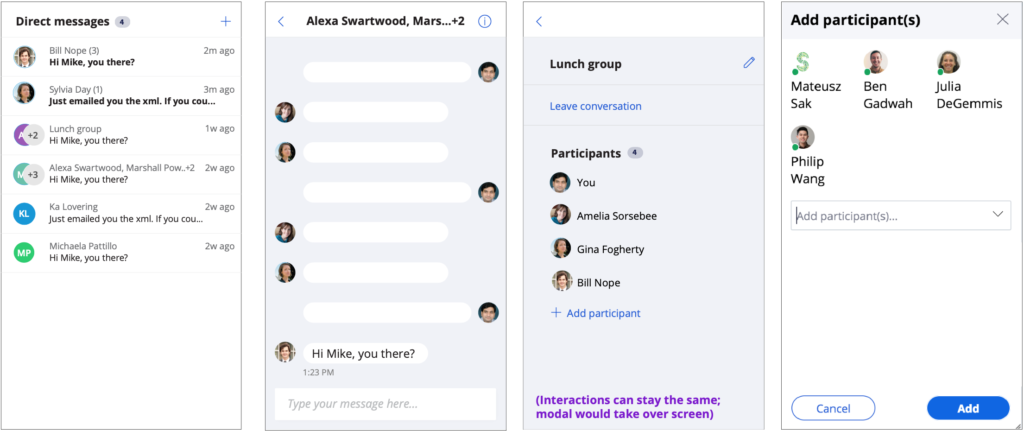
Task: Click Leave conversation link
Action: 596,106
